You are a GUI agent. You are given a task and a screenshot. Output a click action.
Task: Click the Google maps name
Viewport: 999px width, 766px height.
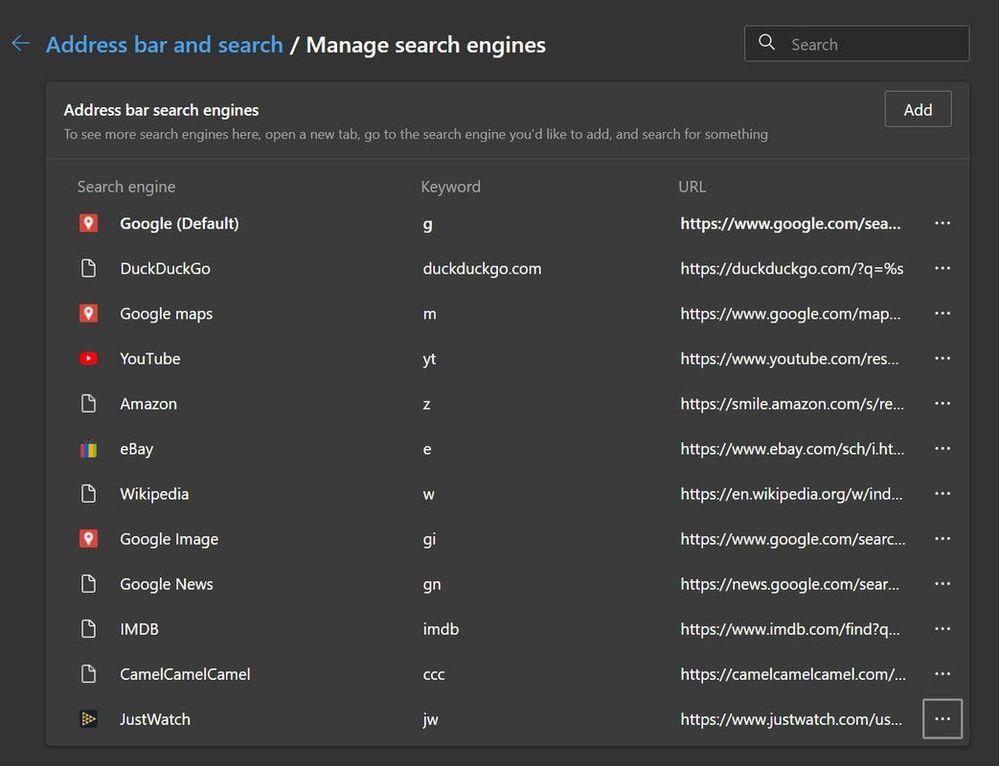(166, 314)
